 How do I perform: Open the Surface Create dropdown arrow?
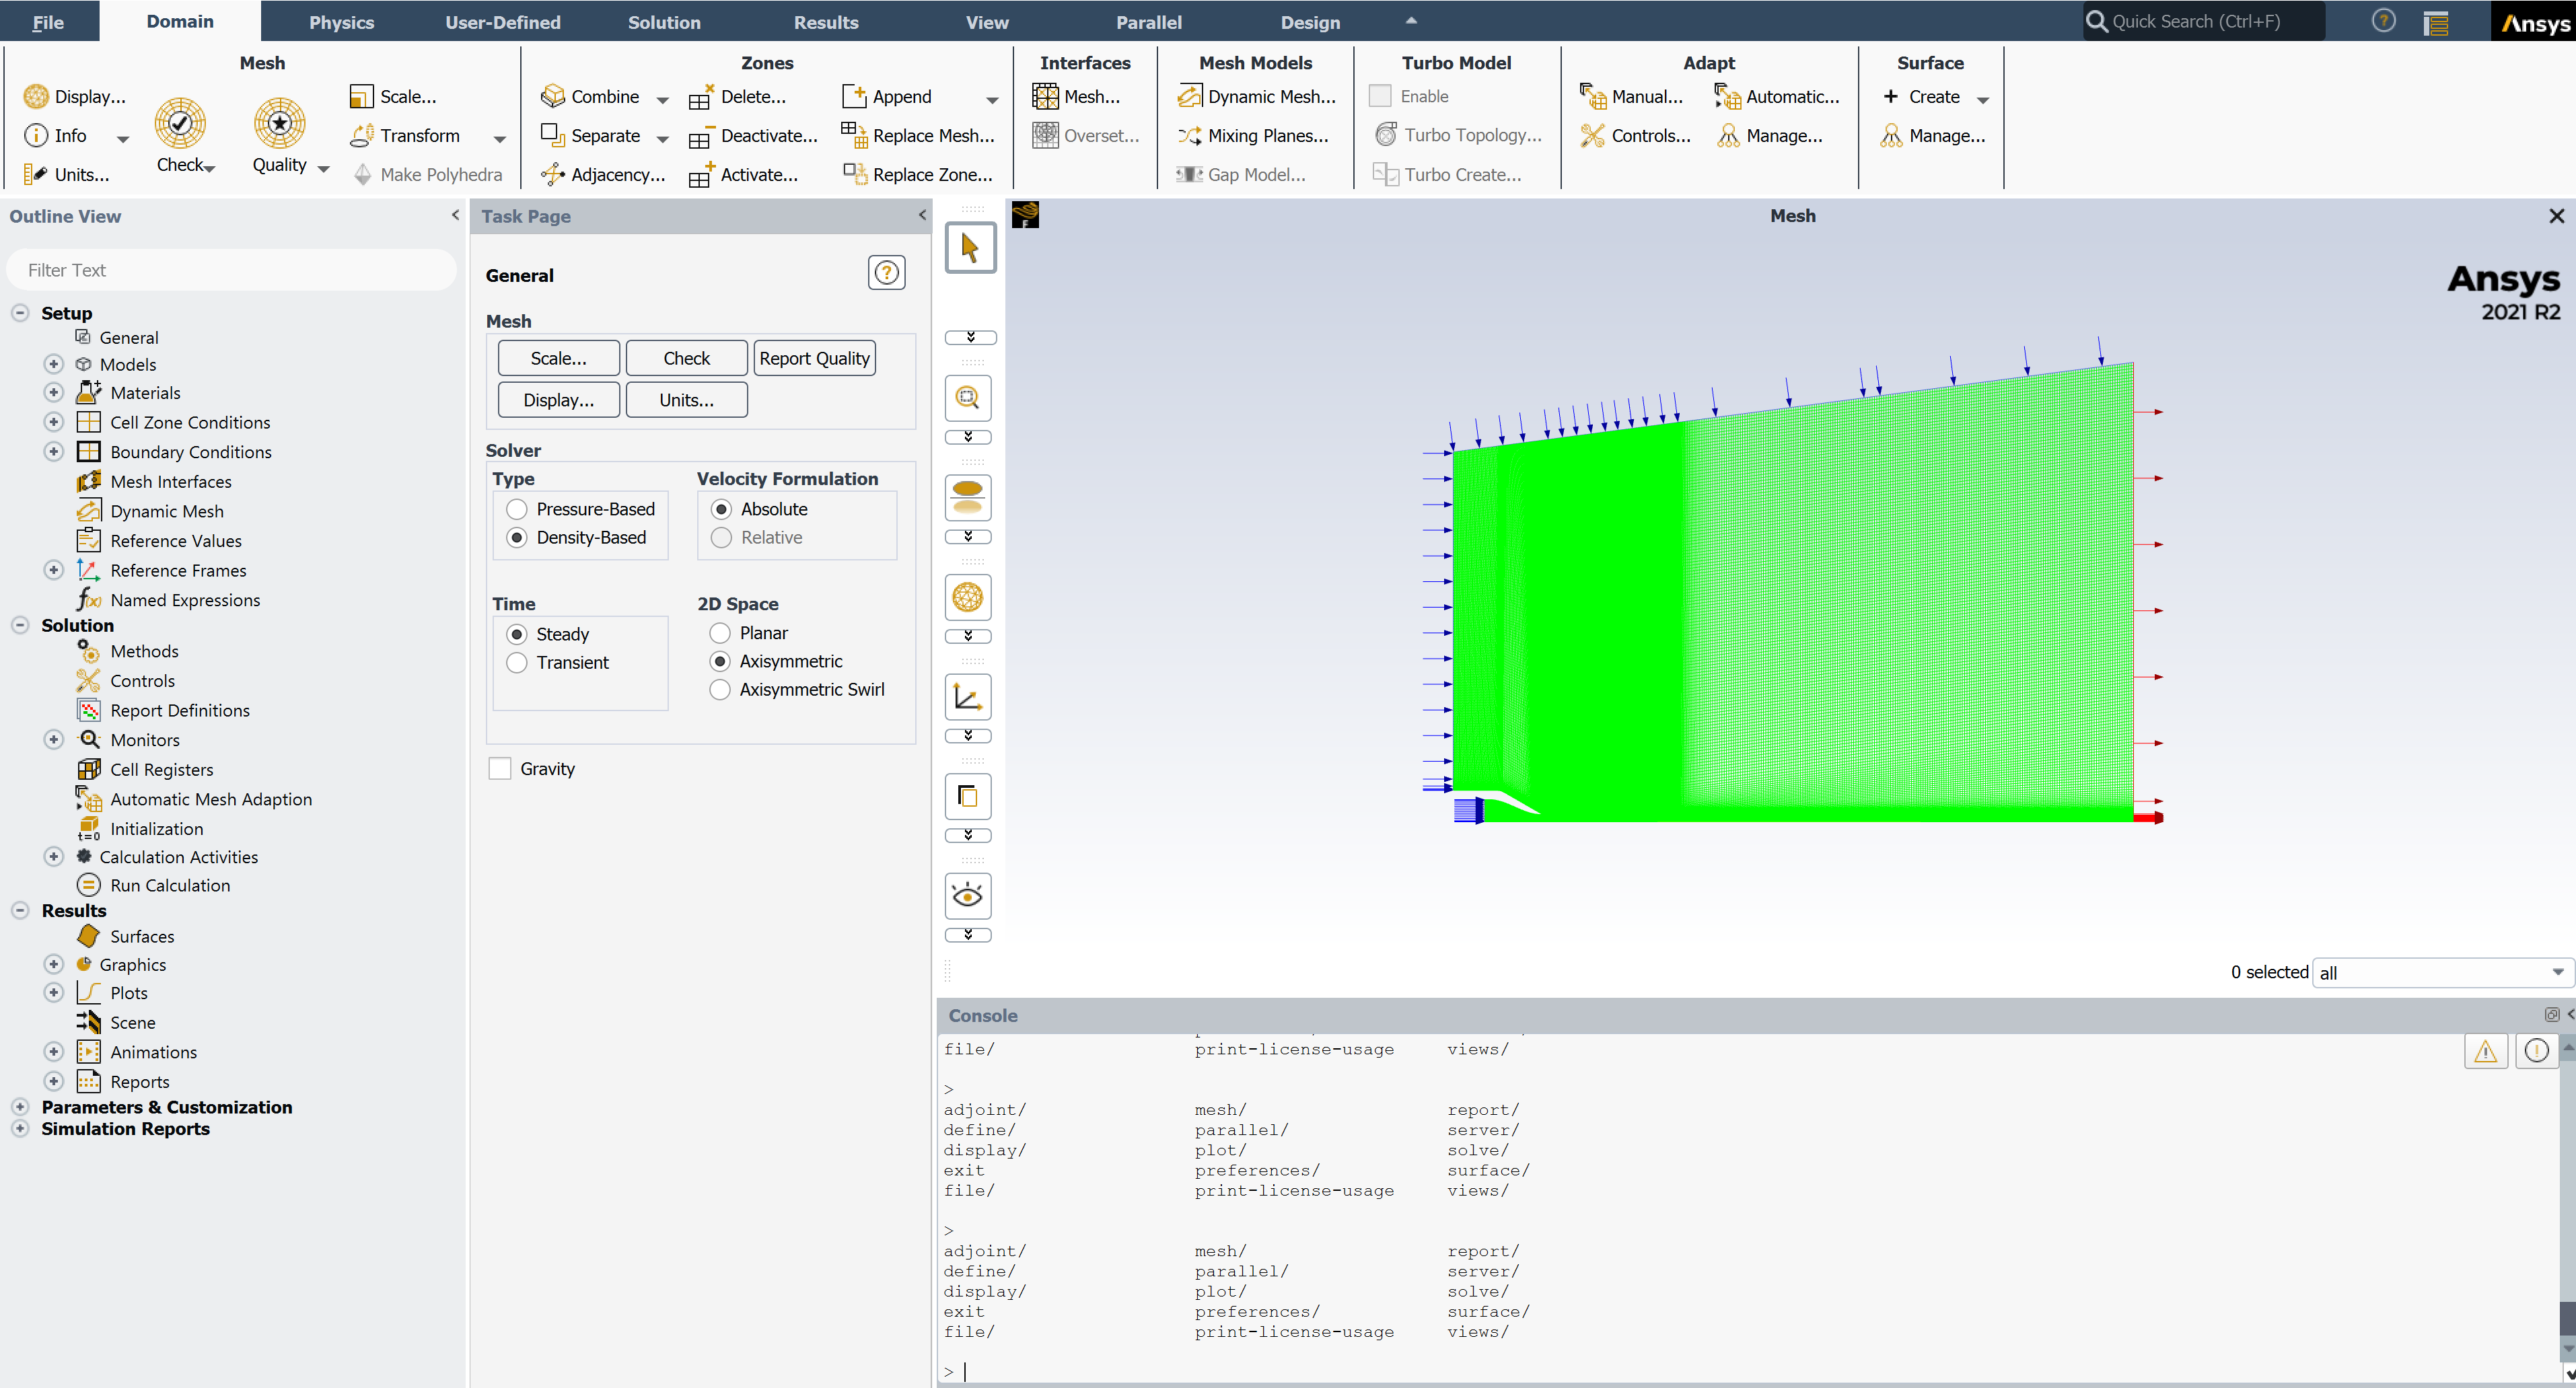tap(1983, 99)
